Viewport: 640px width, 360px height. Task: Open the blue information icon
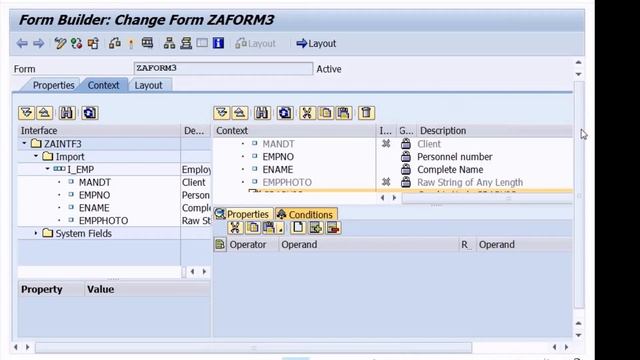click(218, 43)
